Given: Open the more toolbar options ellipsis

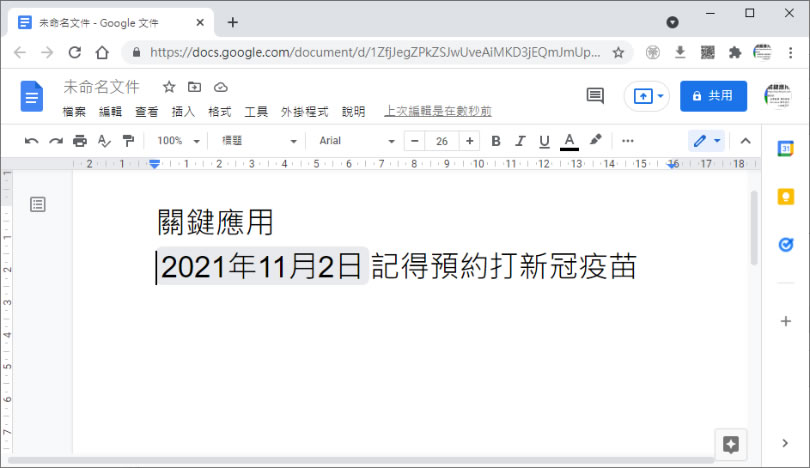Looking at the screenshot, I should click(628, 141).
